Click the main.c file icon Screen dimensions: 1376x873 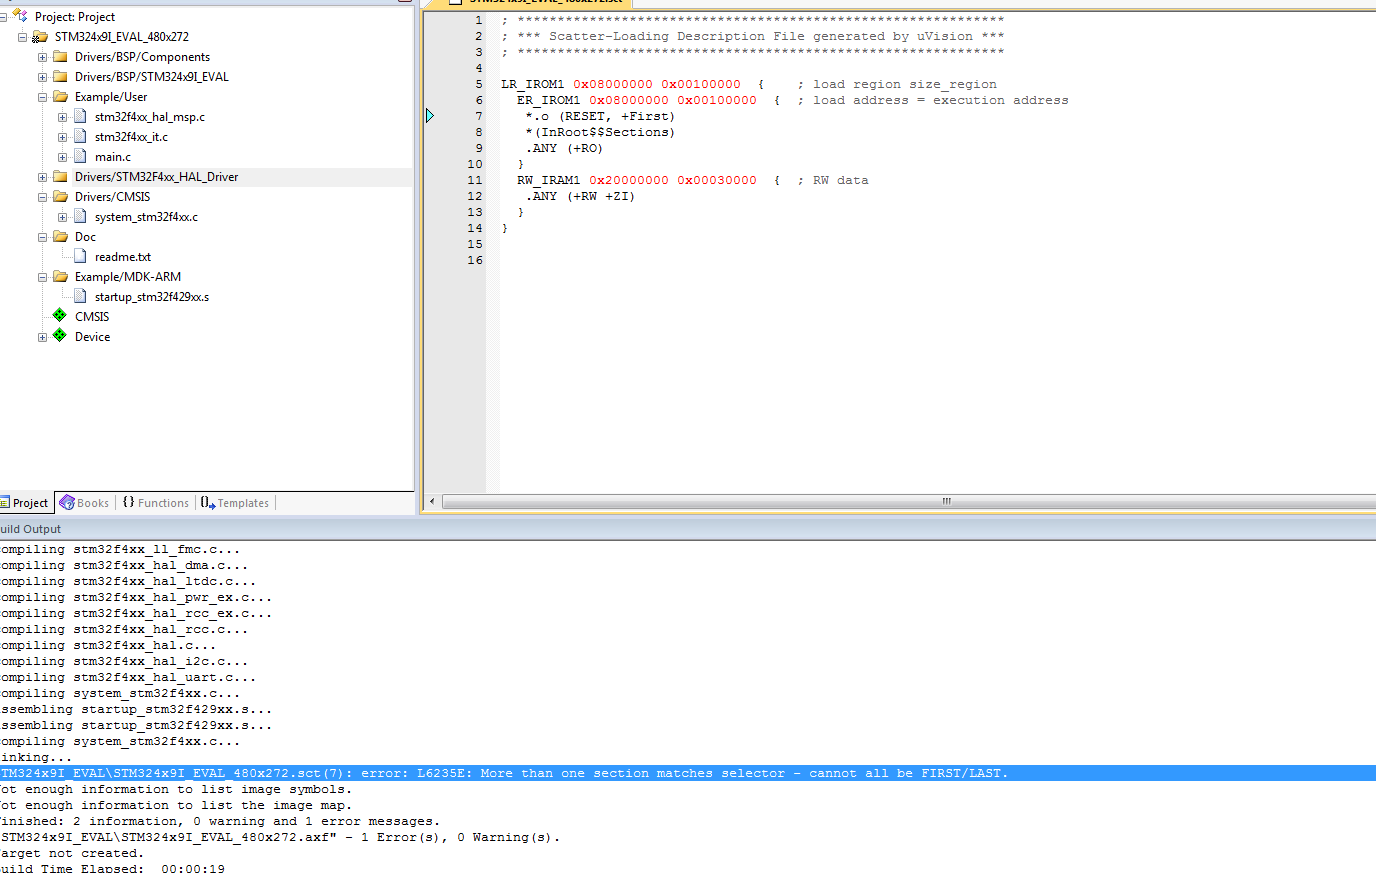pos(80,157)
